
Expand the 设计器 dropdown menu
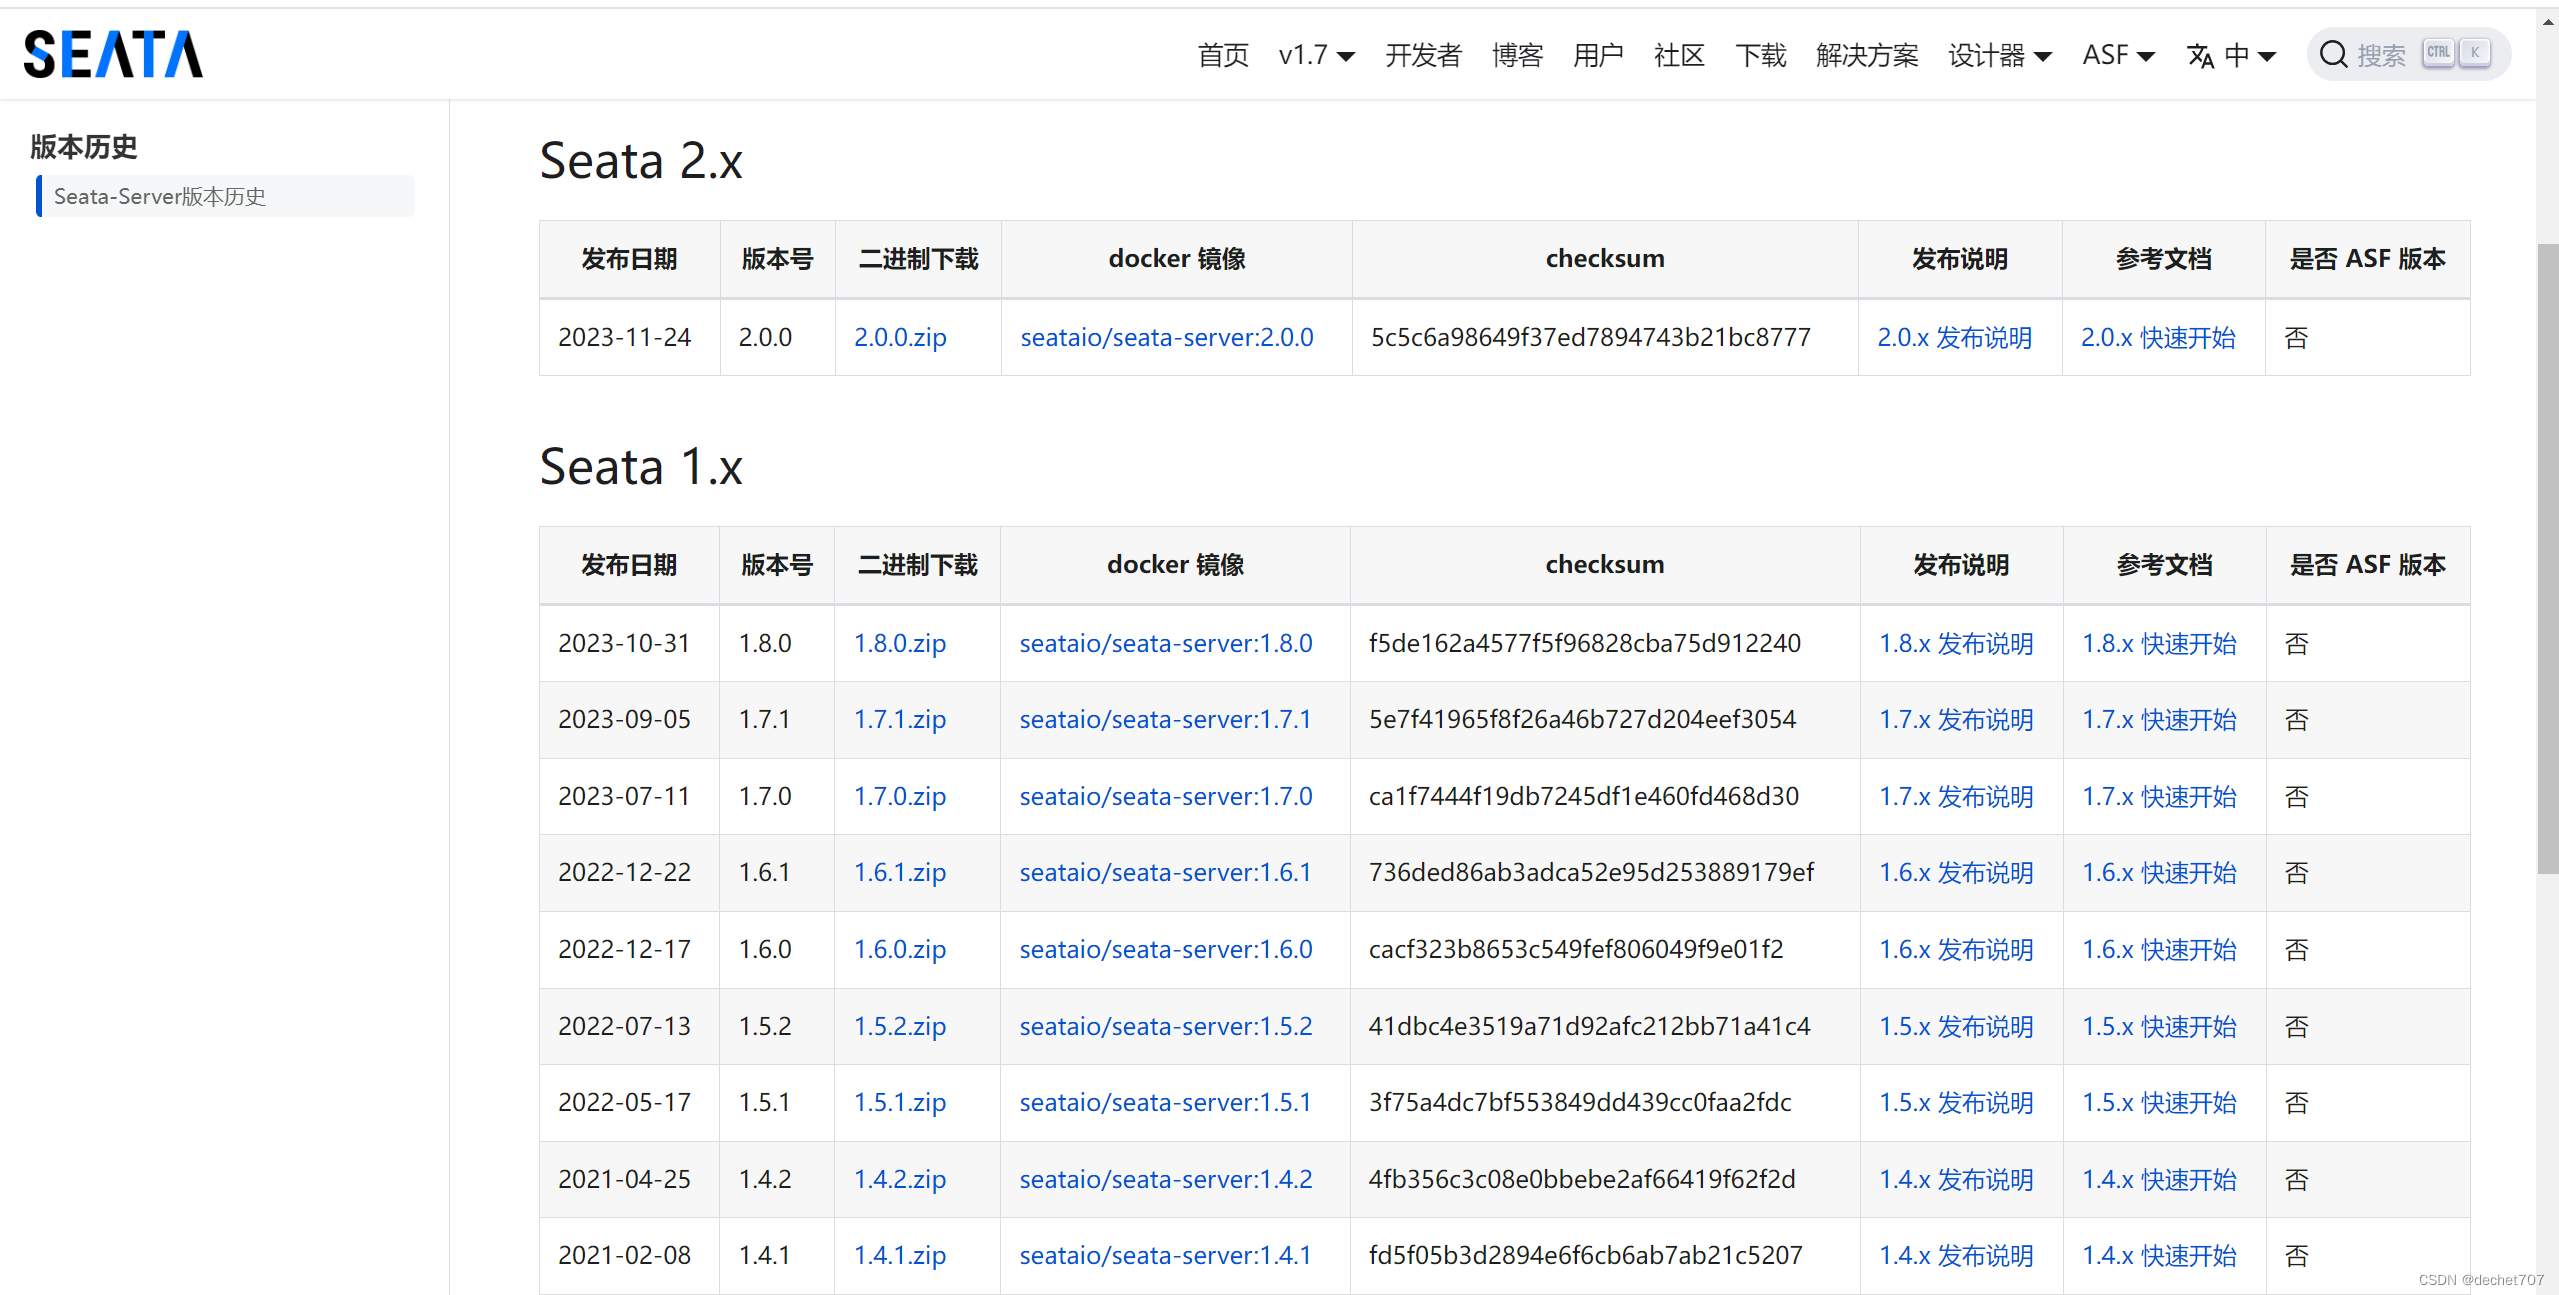(1998, 55)
